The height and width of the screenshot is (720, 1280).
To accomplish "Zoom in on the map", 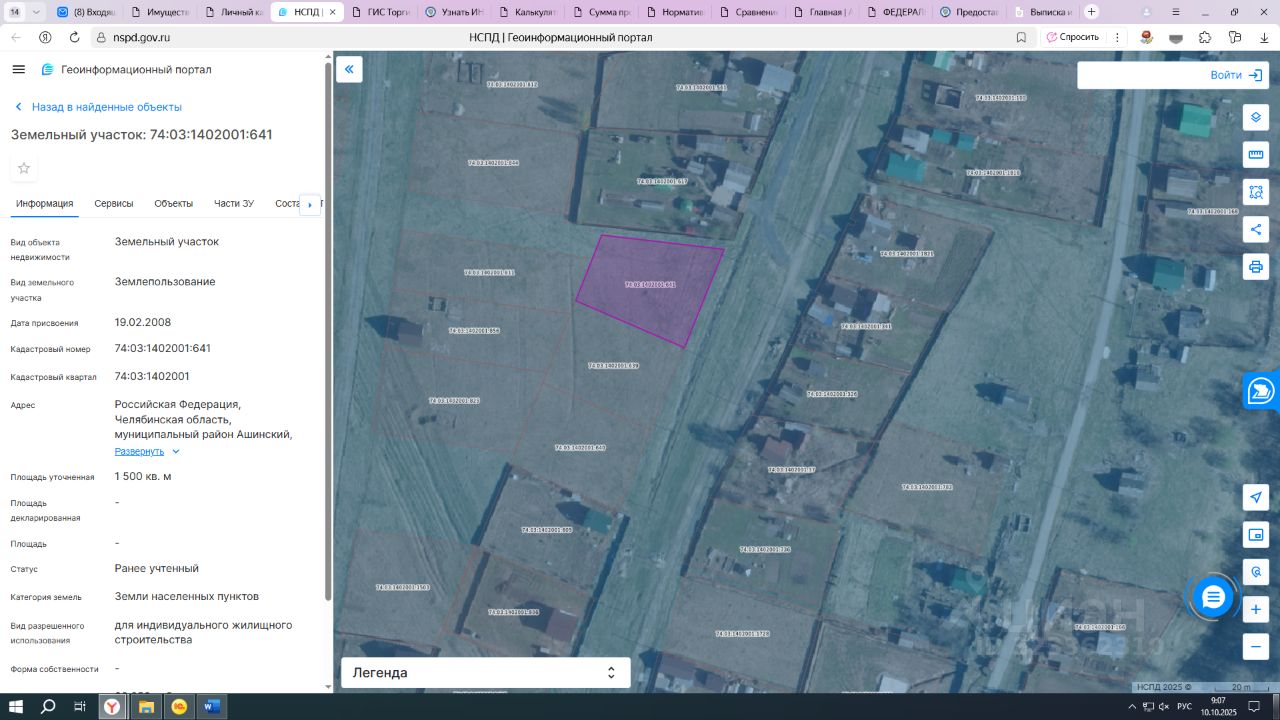I will coord(1256,609).
